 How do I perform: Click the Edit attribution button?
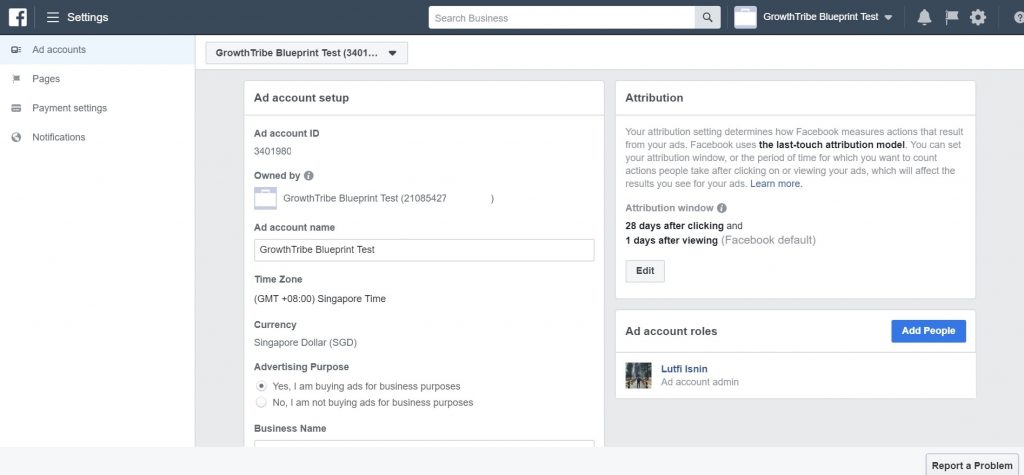tap(645, 271)
